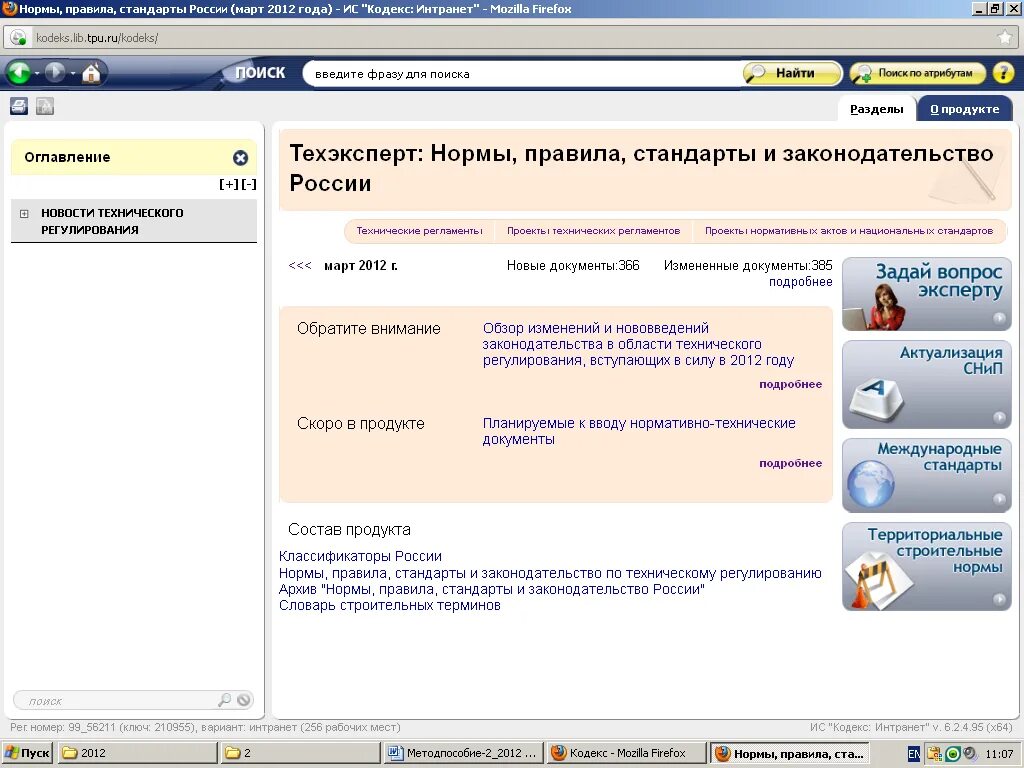1024x768 pixels.
Task: Switch to Кодекс - Mozilla Firefox window
Action: 626,753
